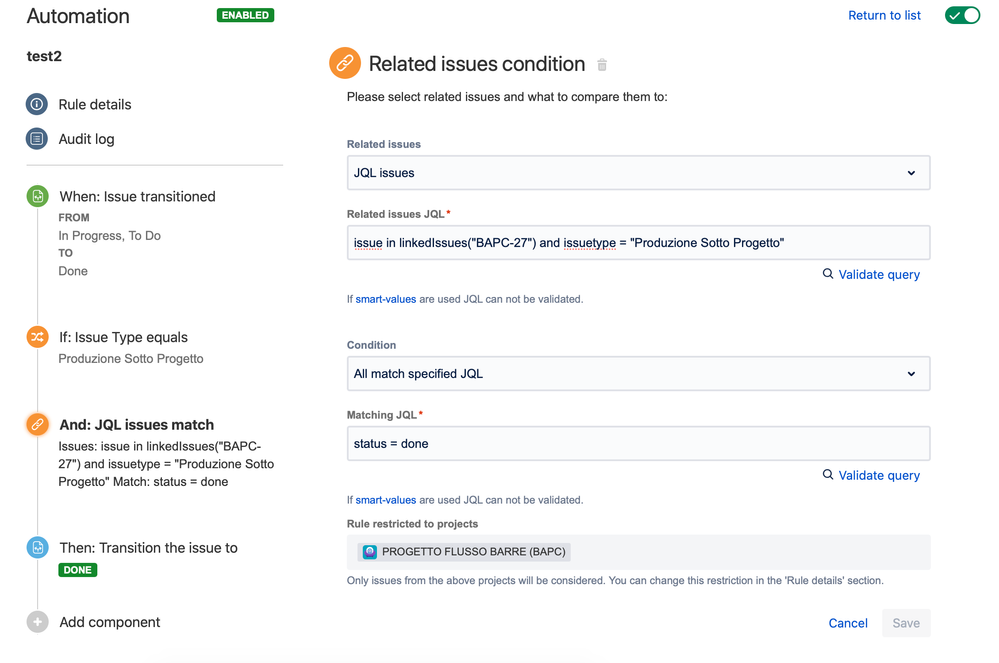Expand the Condition dropdown showing All match specified JQL

coord(638,374)
